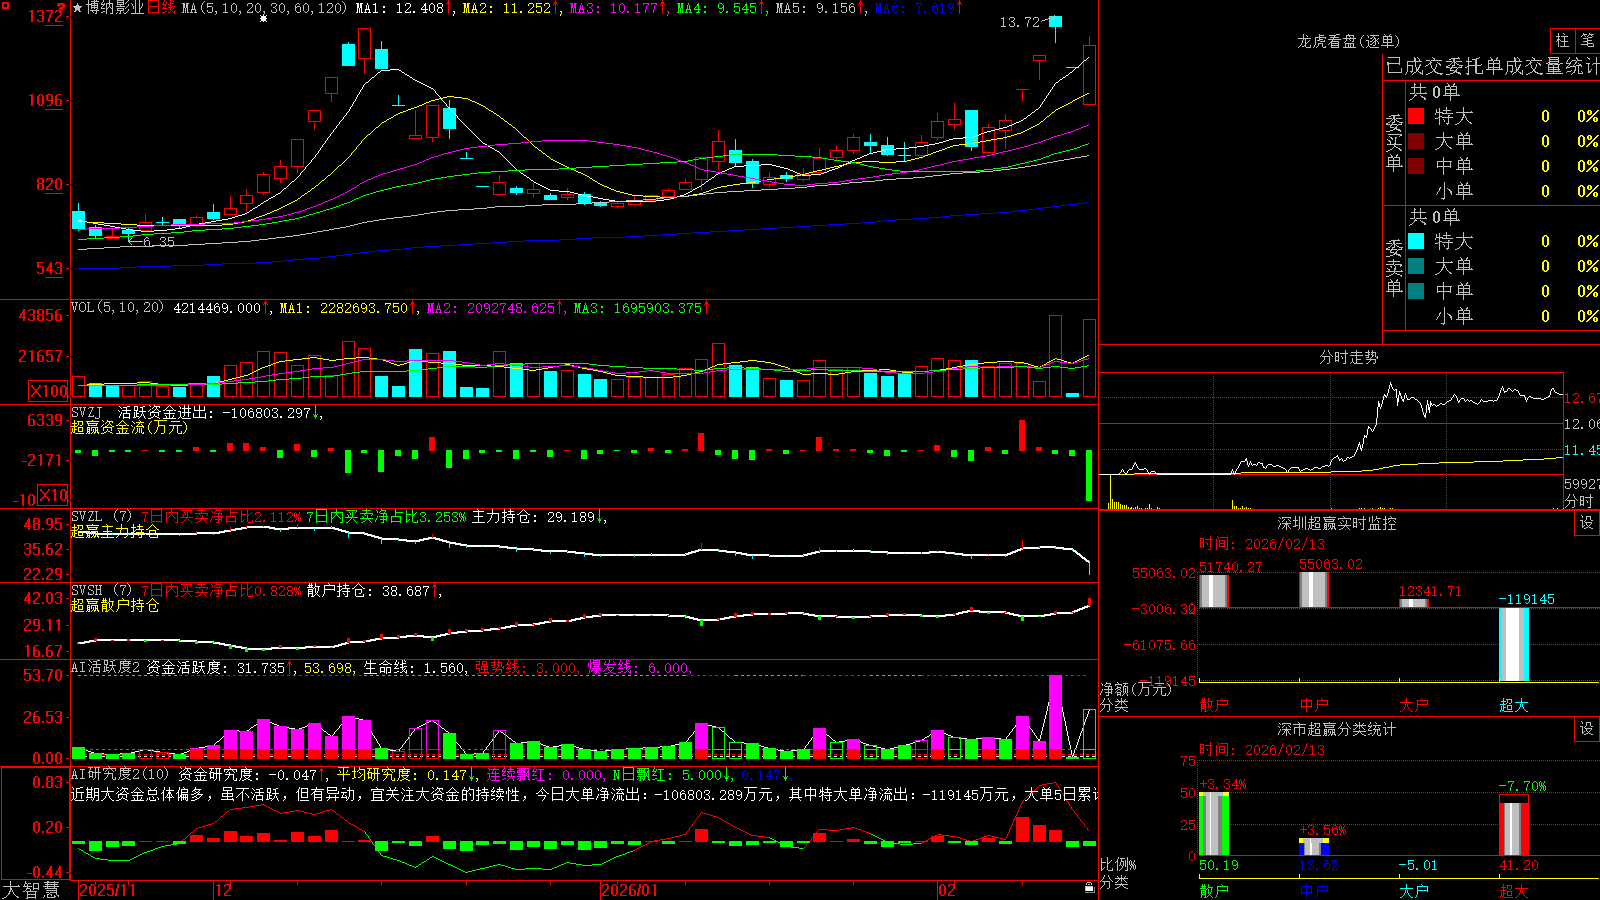Change the 日线 period label
The image size is (1600, 900).
pyautogui.click(x=161, y=8)
